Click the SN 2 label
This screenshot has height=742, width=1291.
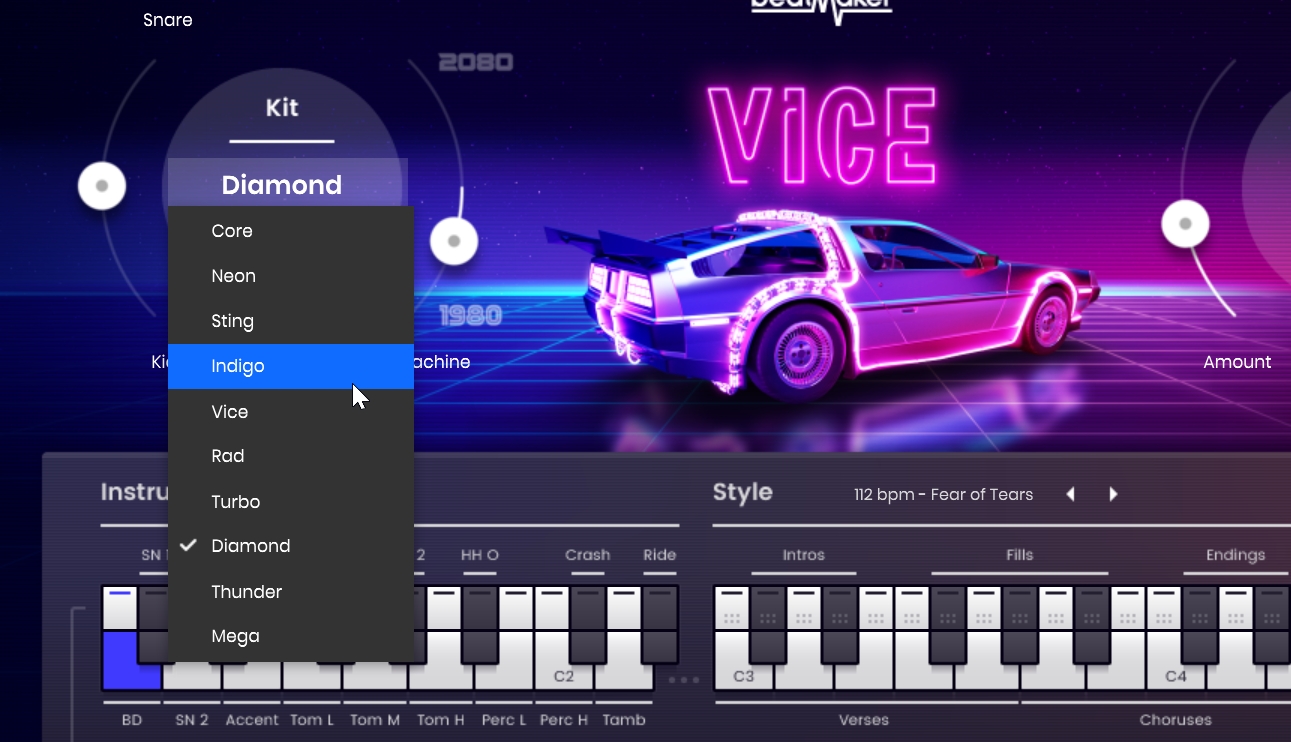tap(191, 720)
